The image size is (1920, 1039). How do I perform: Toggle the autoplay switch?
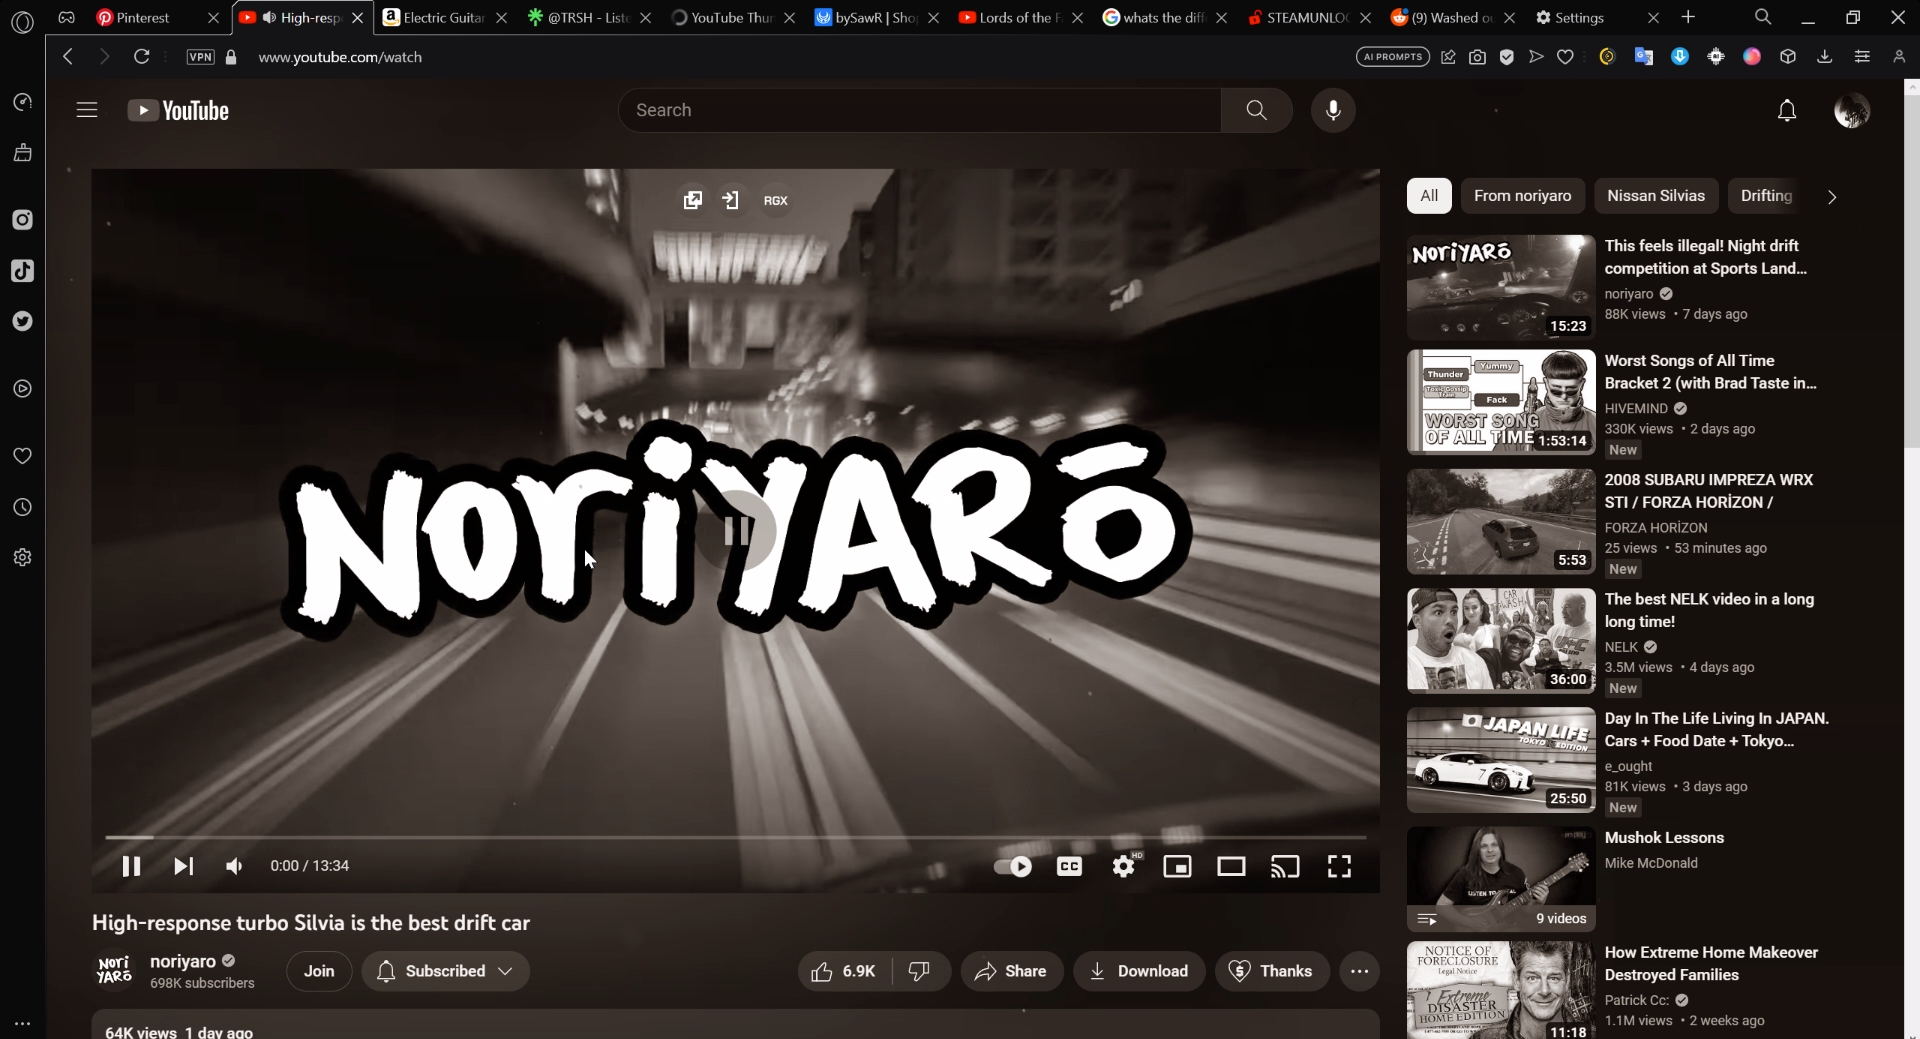pos(1013,866)
